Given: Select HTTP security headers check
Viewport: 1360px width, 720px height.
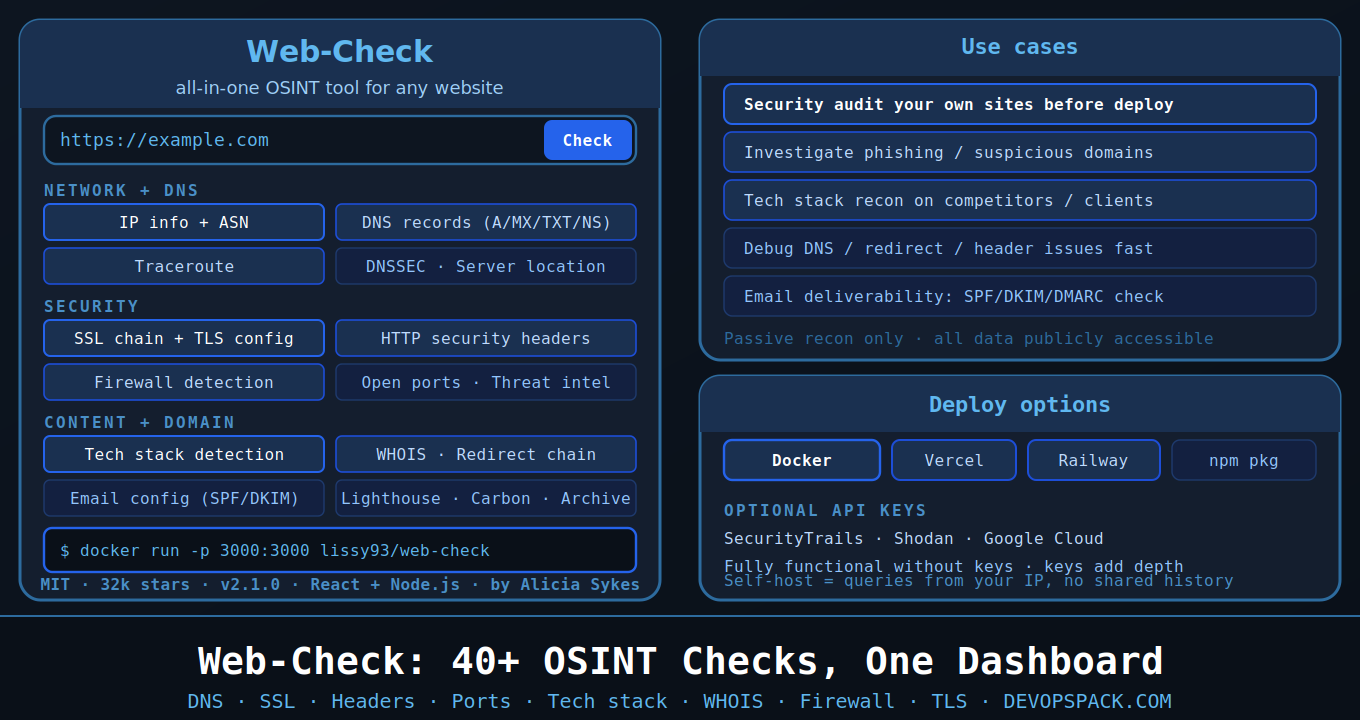Looking at the screenshot, I should pyautogui.click(x=486, y=338).
